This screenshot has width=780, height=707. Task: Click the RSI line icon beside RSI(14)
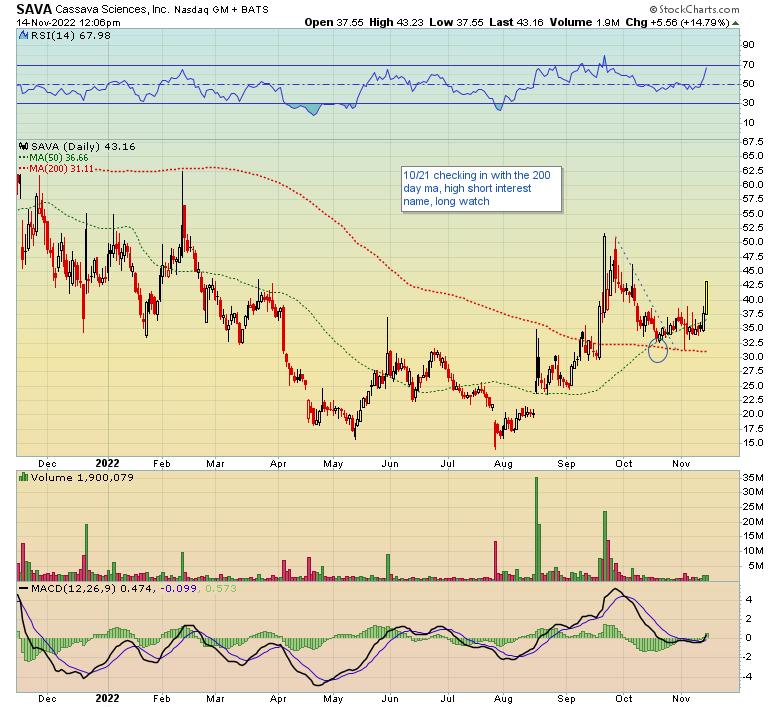(x=23, y=35)
